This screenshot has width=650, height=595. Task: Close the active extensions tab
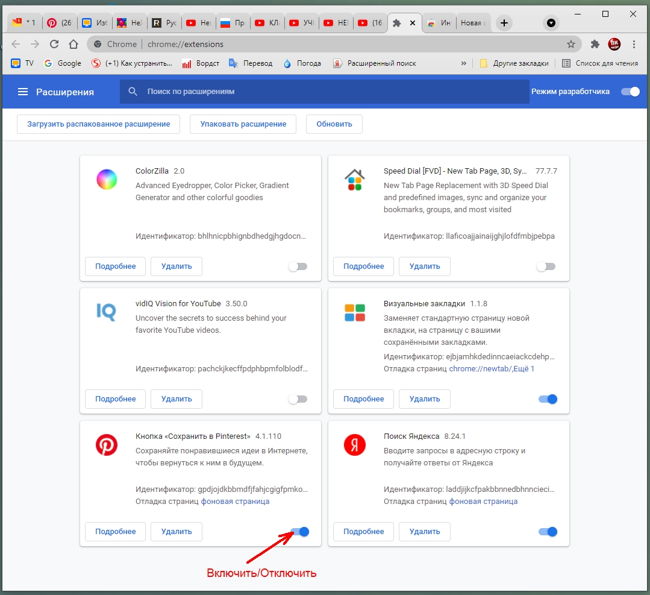(x=412, y=23)
